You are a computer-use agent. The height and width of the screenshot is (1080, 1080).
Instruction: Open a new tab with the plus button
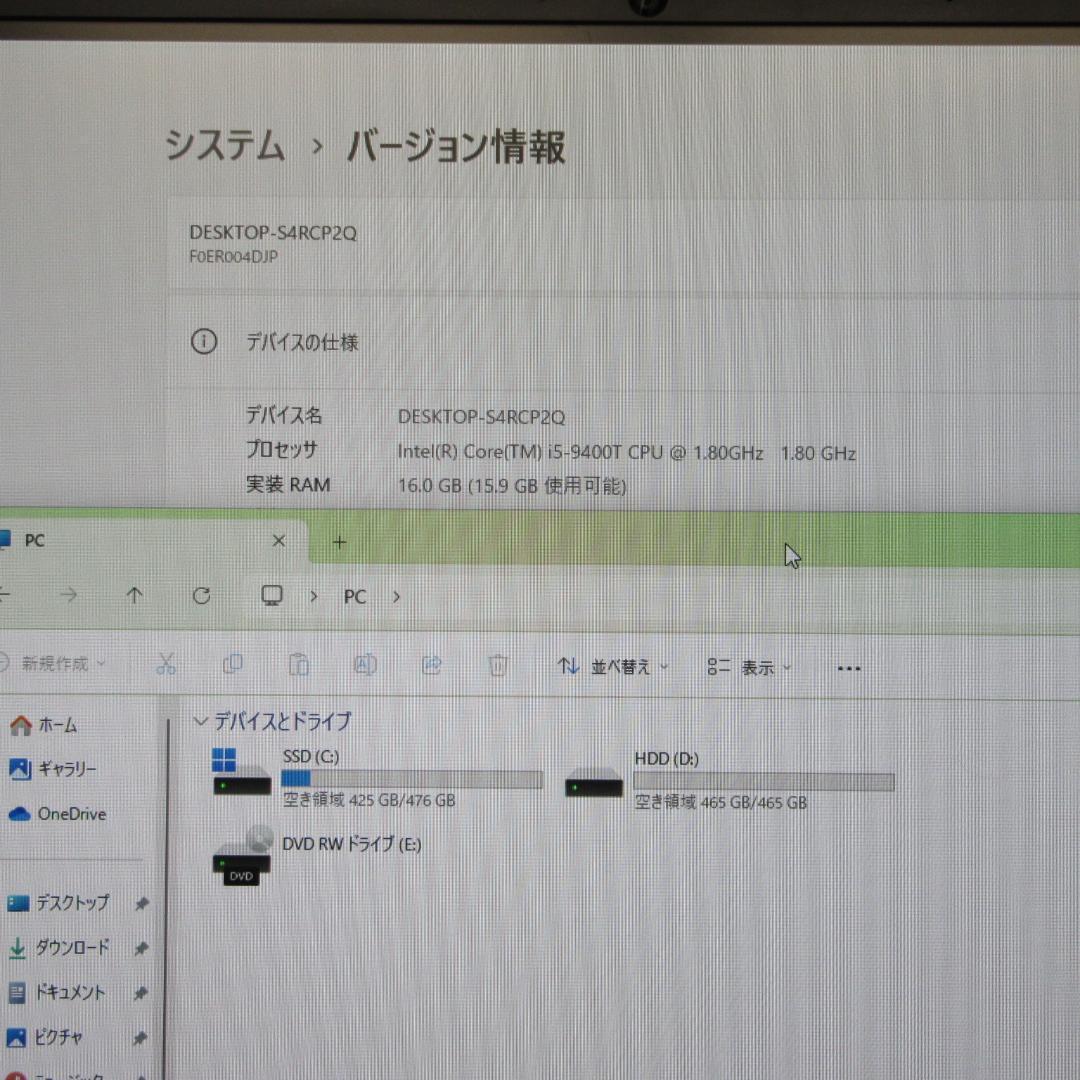coord(339,542)
